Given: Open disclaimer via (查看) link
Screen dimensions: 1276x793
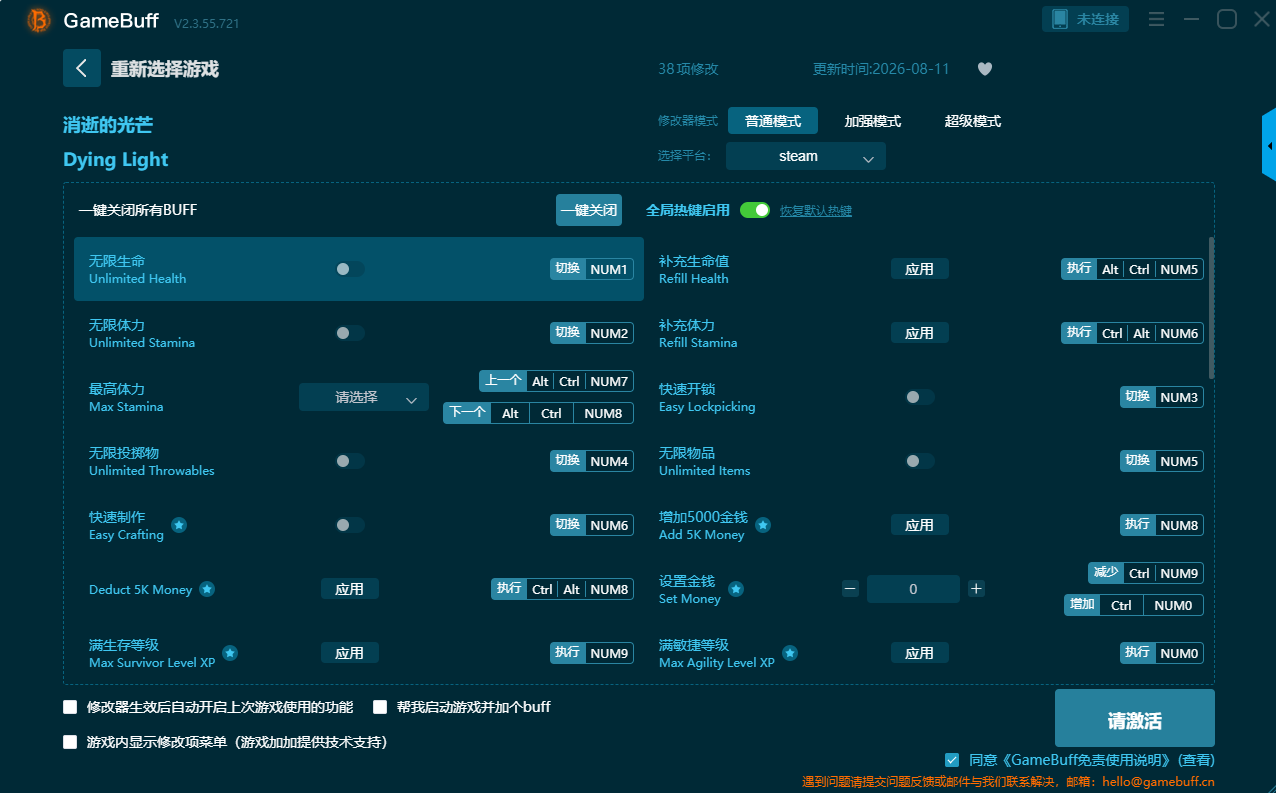Looking at the screenshot, I should 1196,760.
